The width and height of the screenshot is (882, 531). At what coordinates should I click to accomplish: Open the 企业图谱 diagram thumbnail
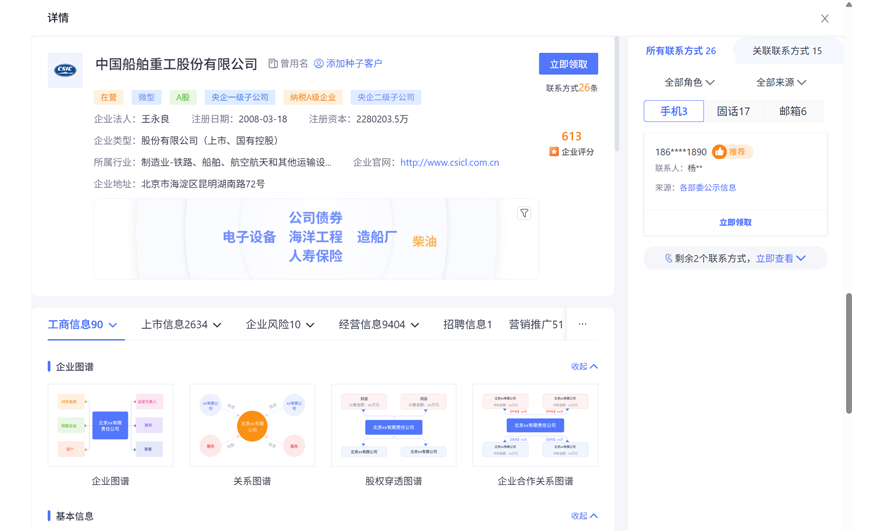[110, 425]
